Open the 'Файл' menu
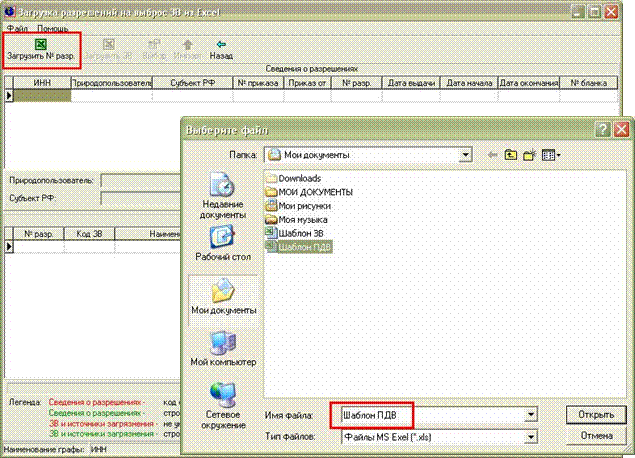Viewport: 635px width, 458px height. click(16, 28)
